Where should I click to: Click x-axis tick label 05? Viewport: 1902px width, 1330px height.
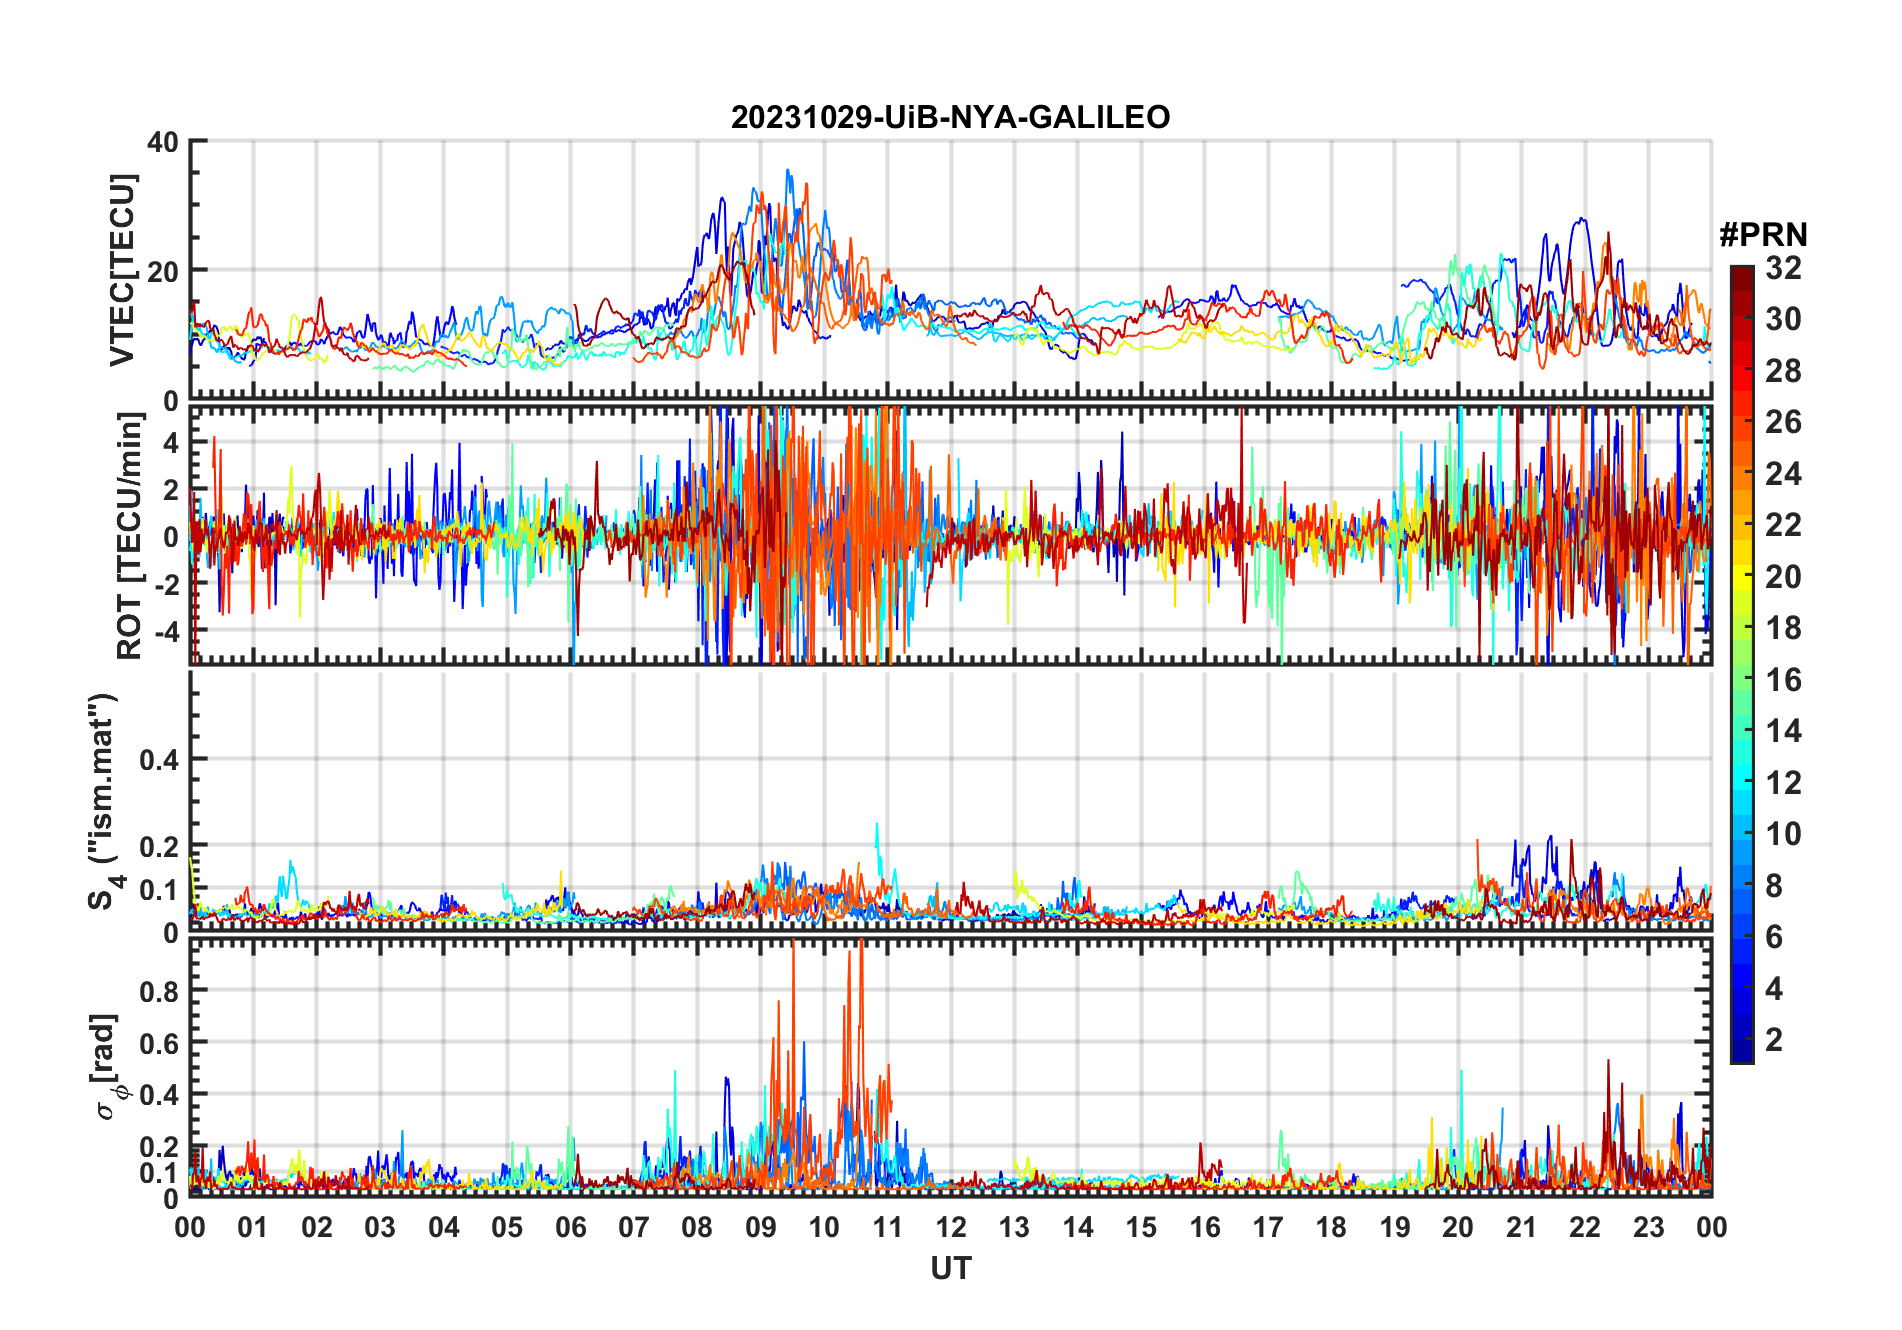point(507,1227)
